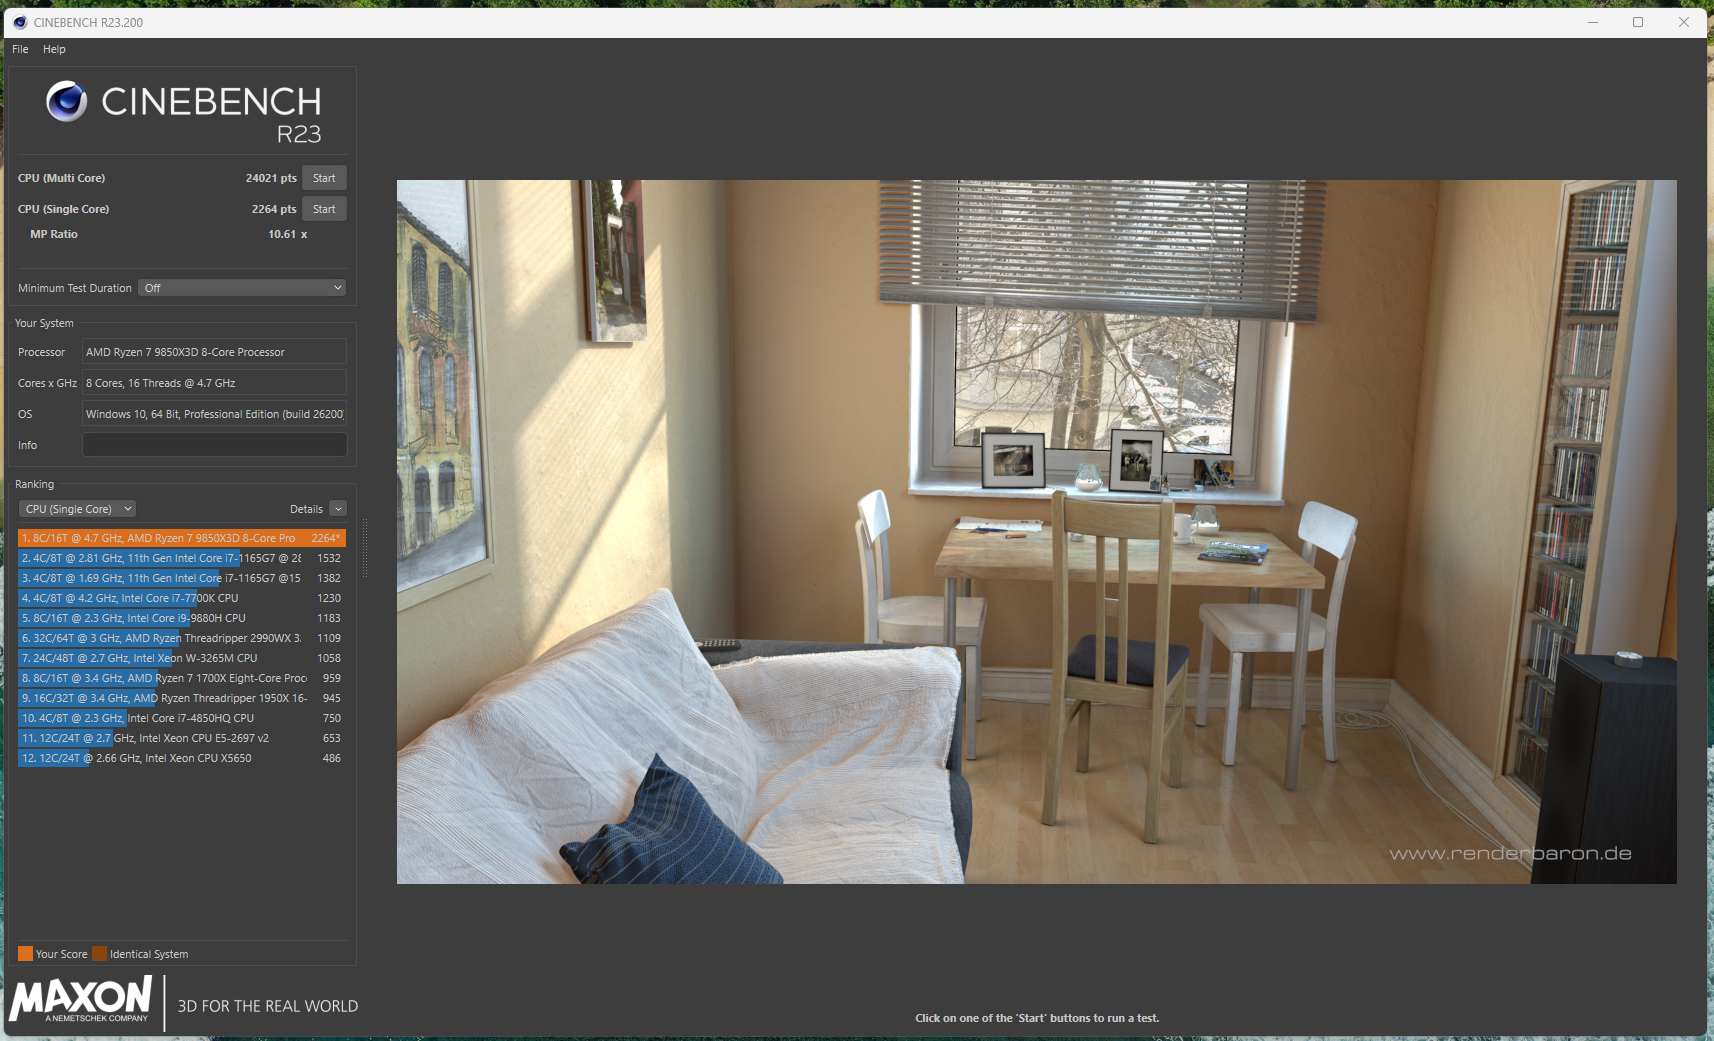
Task: Click the Processor field showing AMD Ryzen 7
Action: (214, 352)
